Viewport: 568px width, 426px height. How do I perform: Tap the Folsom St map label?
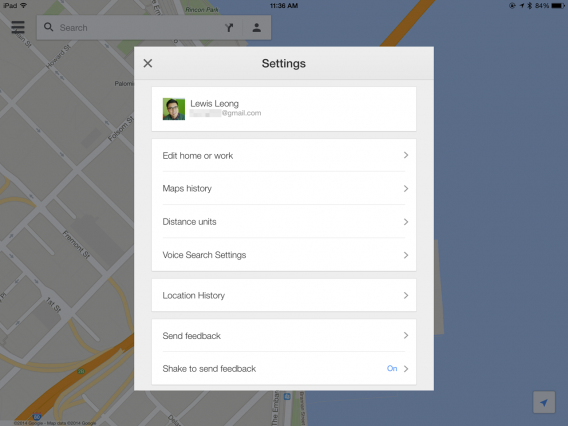point(121,129)
